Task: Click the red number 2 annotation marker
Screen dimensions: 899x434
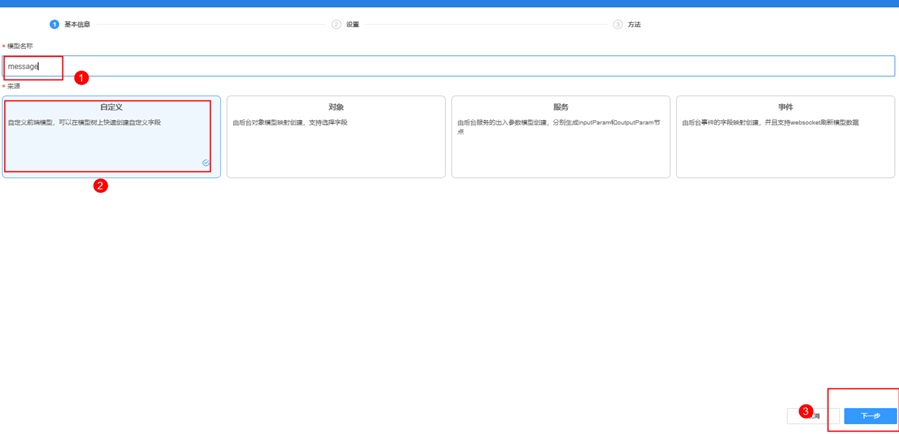Action: click(x=100, y=185)
